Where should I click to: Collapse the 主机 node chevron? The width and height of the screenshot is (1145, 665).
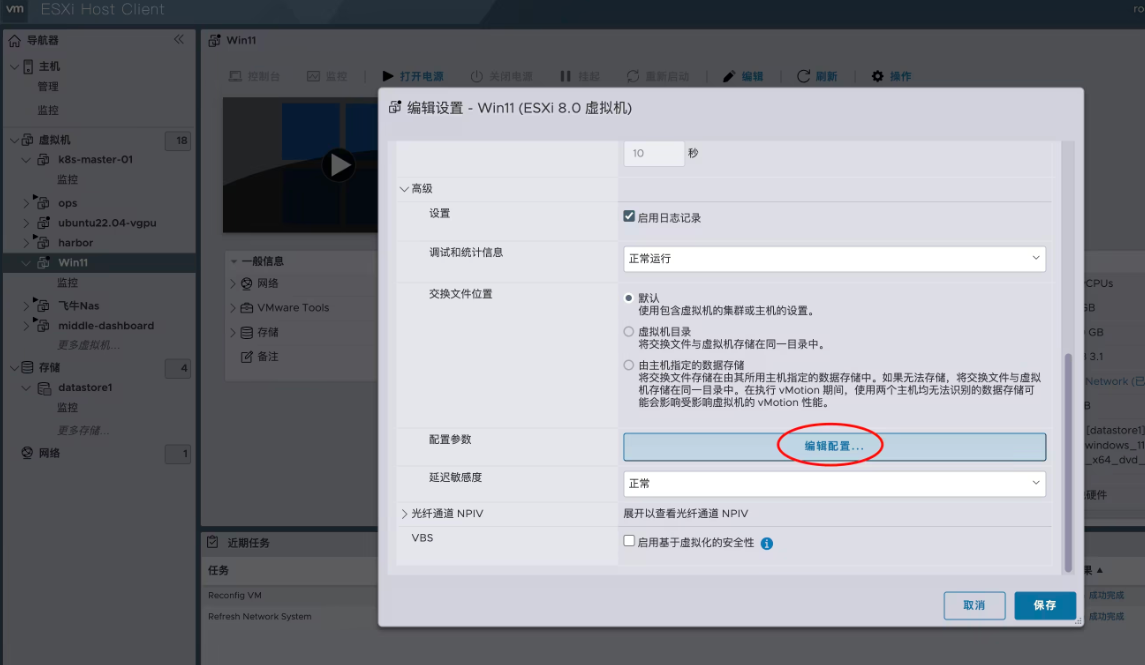tap(14, 66)
